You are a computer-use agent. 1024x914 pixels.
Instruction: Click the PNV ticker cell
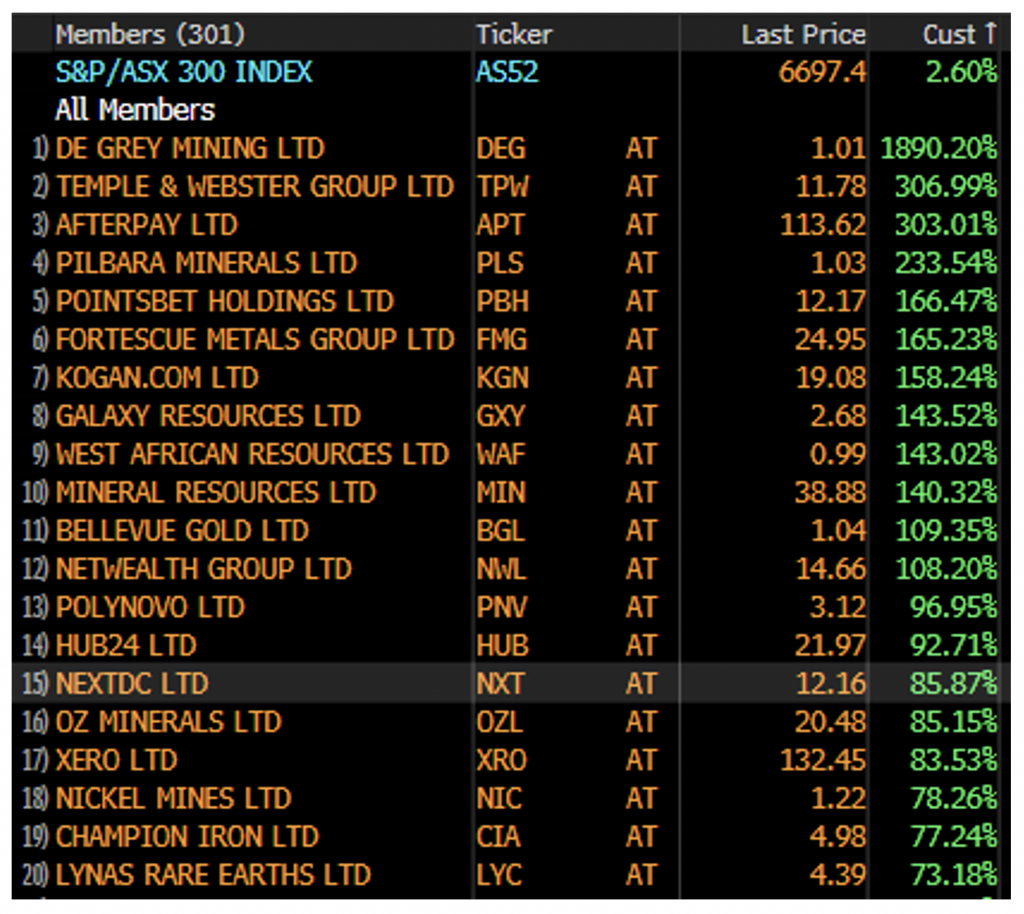(502, 607)
